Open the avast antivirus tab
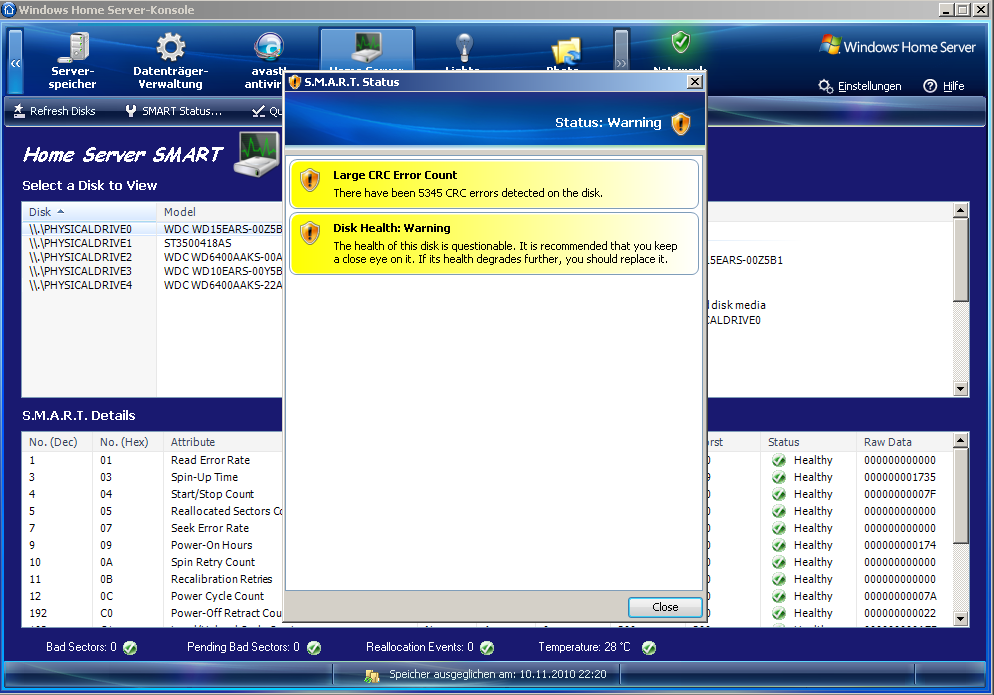This screenshot has width=994, height=695. pyautogui.click(x=266, y=61)
